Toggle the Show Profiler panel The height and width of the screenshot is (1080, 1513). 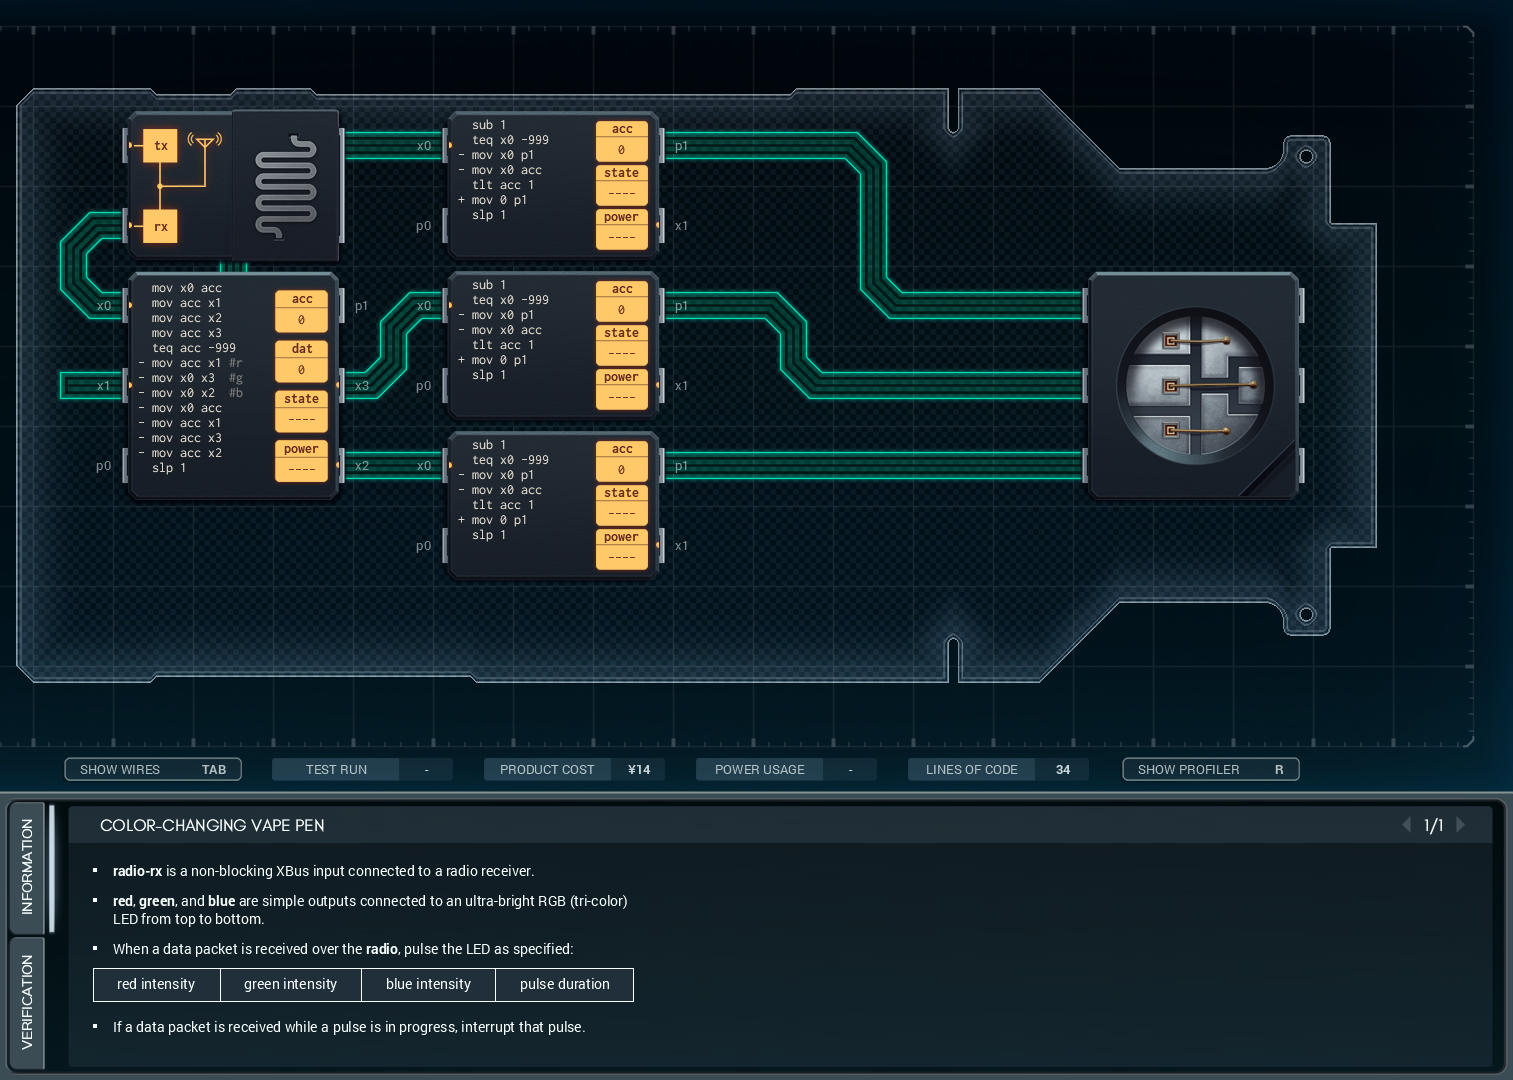tap(1210, 769)
